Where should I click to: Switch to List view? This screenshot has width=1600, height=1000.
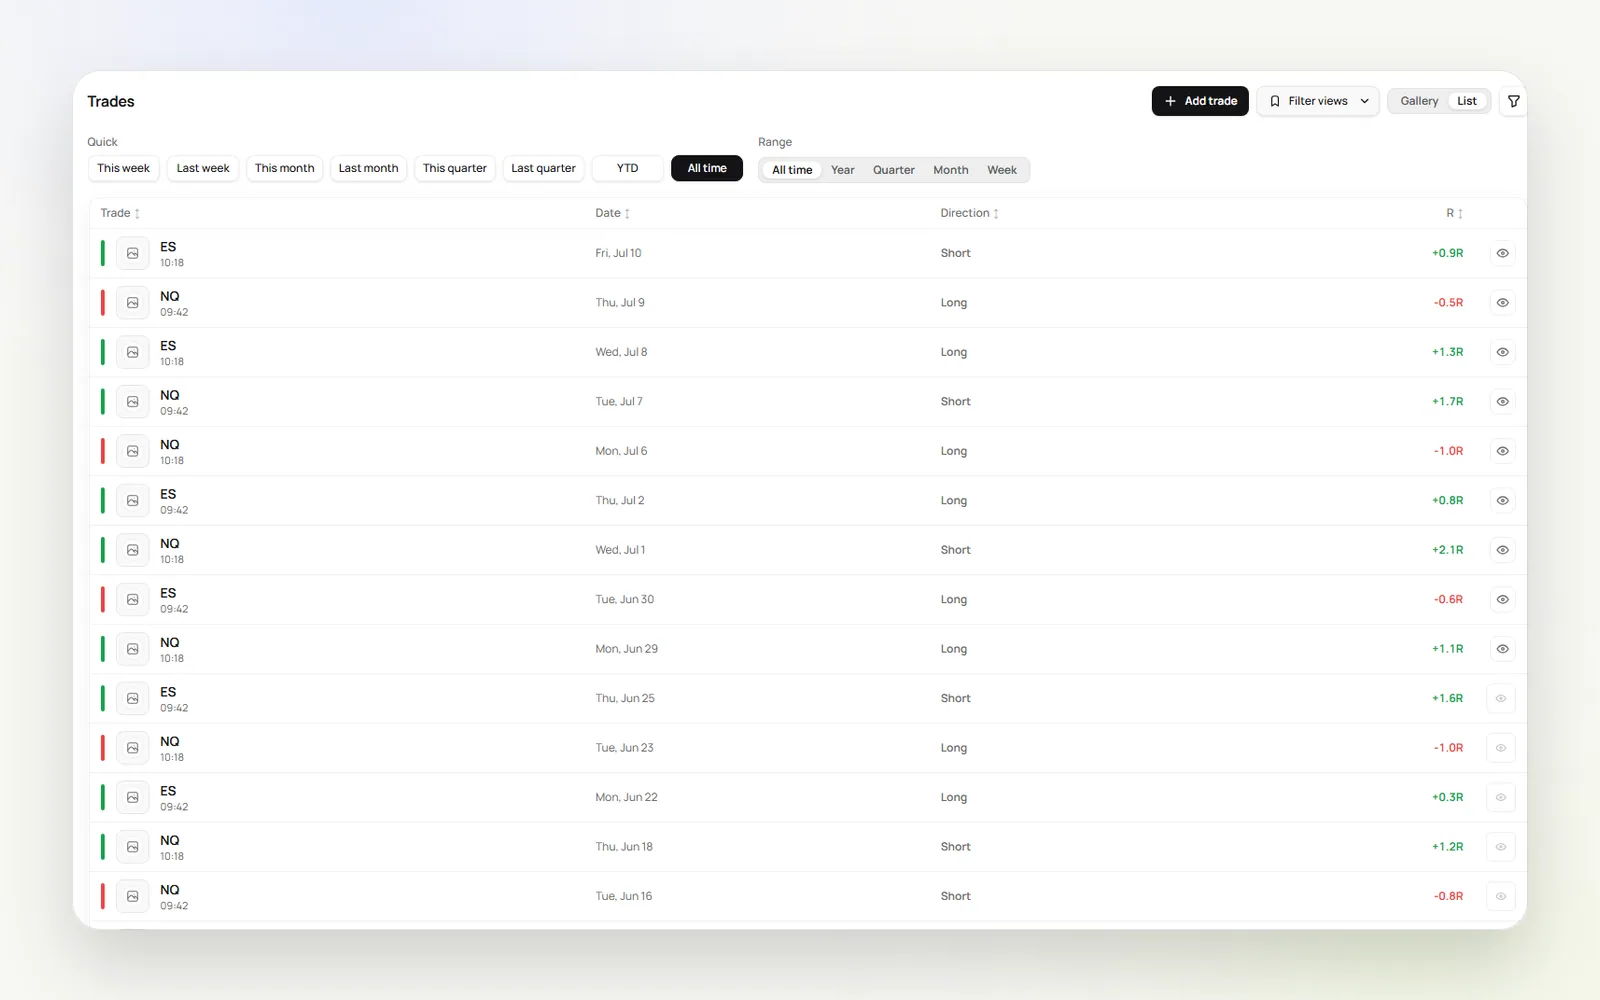click(1467, 101)
